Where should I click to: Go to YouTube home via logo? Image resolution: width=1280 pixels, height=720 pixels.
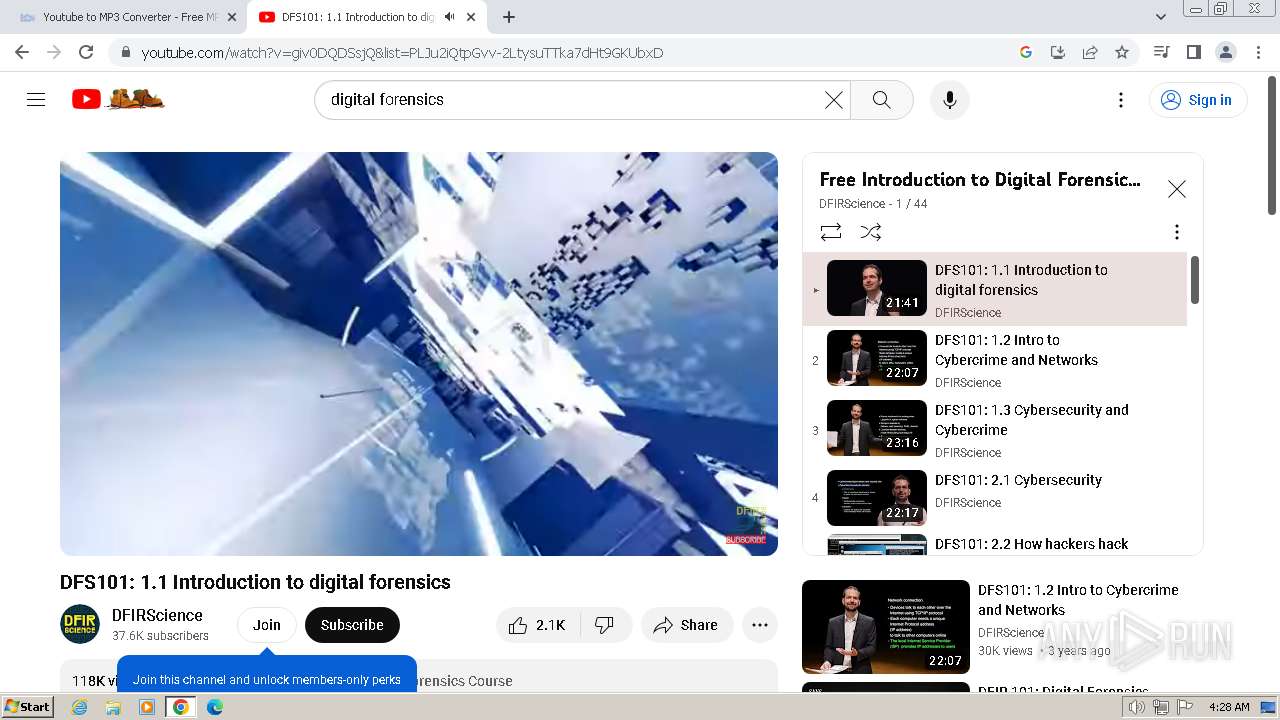(x=118, y=99)
